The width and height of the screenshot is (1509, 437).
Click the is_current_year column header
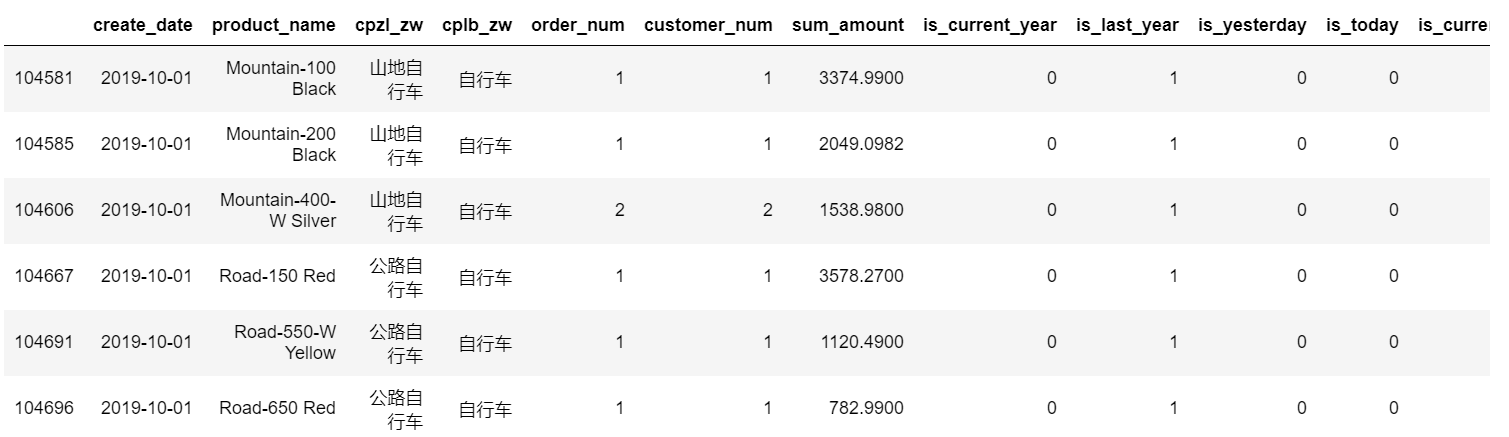pyautogui.click(x=990, y=25)
